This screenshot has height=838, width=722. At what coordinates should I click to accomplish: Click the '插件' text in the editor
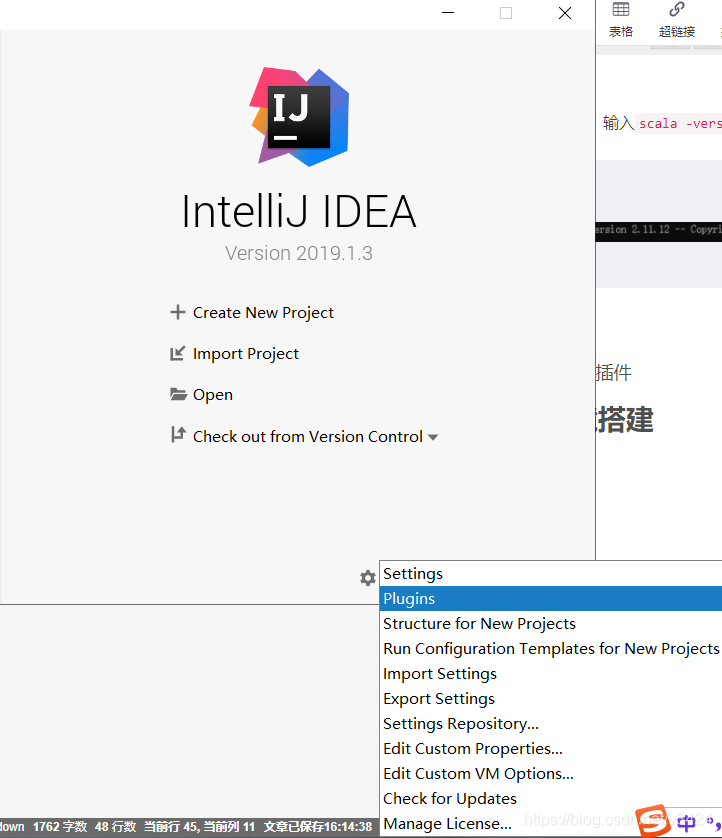point(614,373)
